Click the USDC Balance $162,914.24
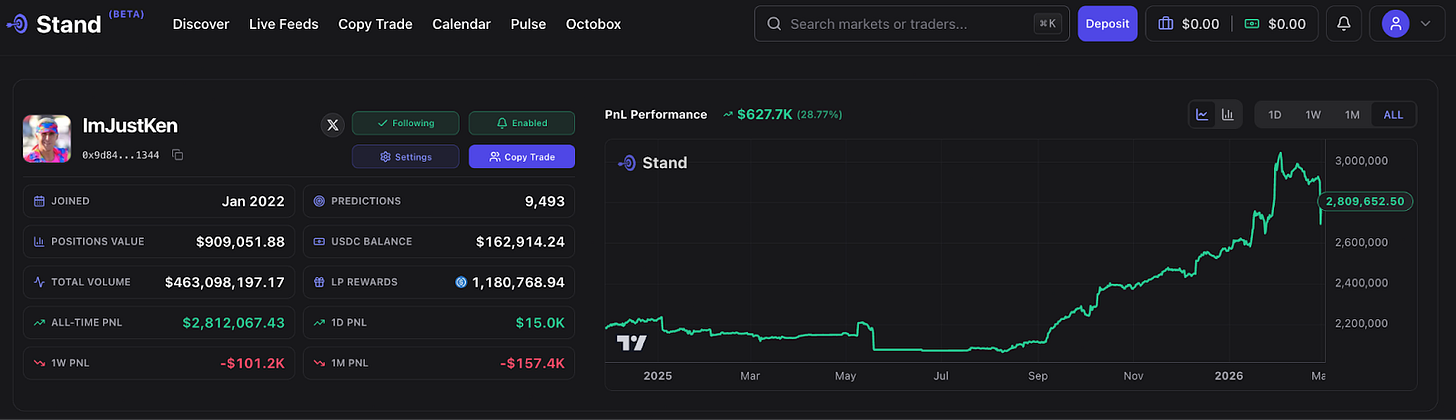Image resolution: width=1456 pixels, height=420 pixels. point(520,241)
